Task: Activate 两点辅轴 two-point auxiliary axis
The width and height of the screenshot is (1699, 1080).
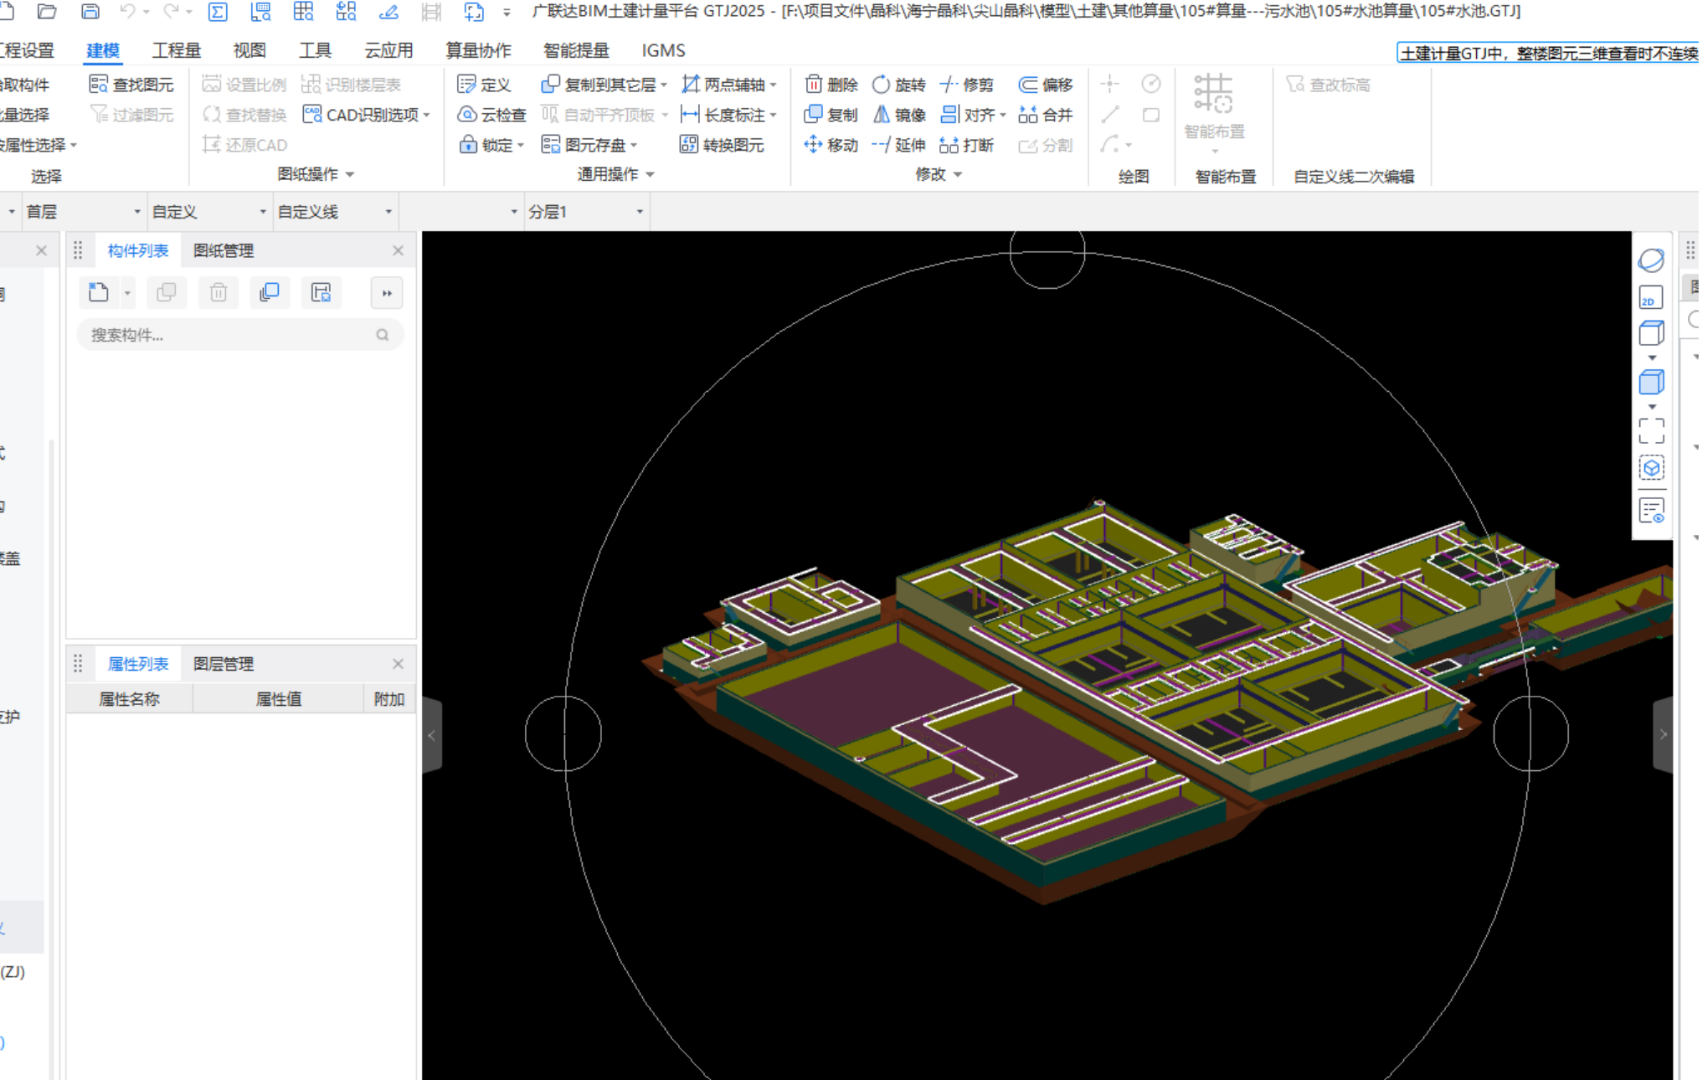Action: coord(729,85)
